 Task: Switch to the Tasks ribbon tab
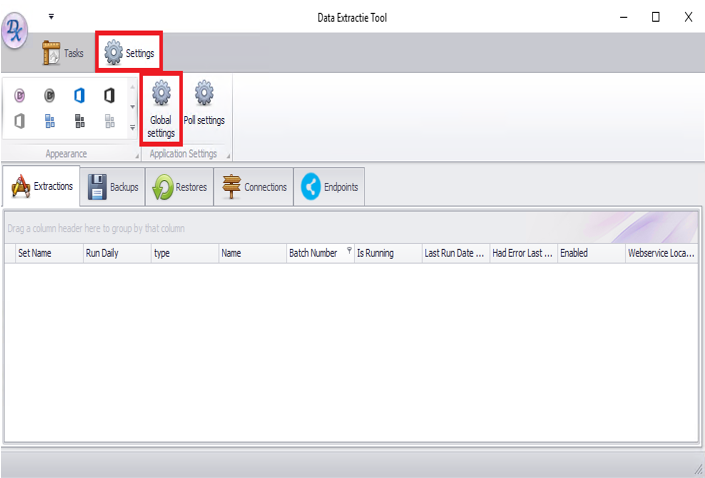coord(63,53)
